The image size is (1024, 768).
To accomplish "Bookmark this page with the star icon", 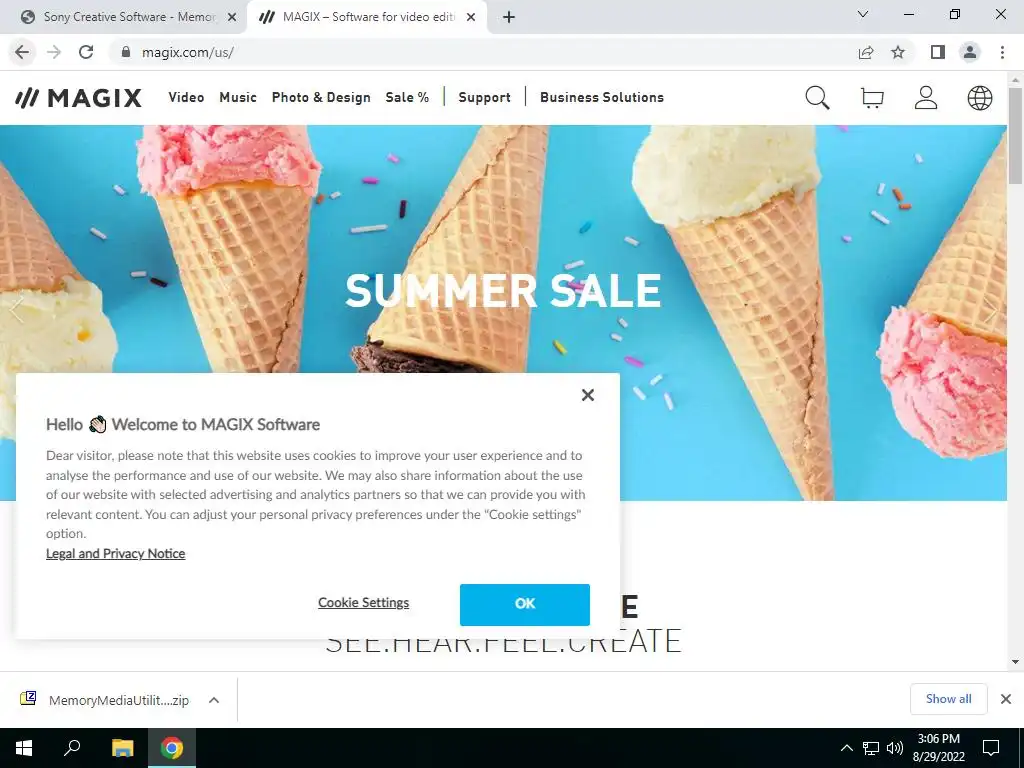I will tap(898, 52).
